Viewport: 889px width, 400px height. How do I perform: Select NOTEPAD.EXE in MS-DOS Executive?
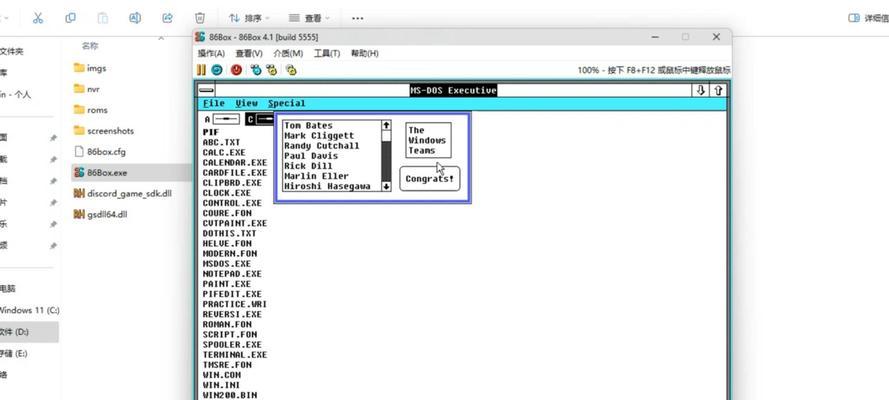click(x=232, y=274)
